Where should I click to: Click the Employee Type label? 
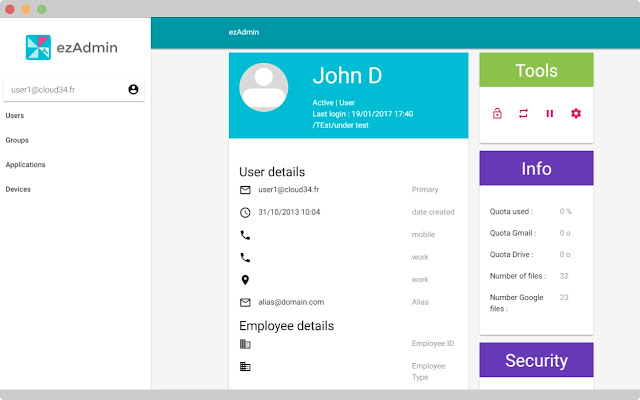coord(428,371)
